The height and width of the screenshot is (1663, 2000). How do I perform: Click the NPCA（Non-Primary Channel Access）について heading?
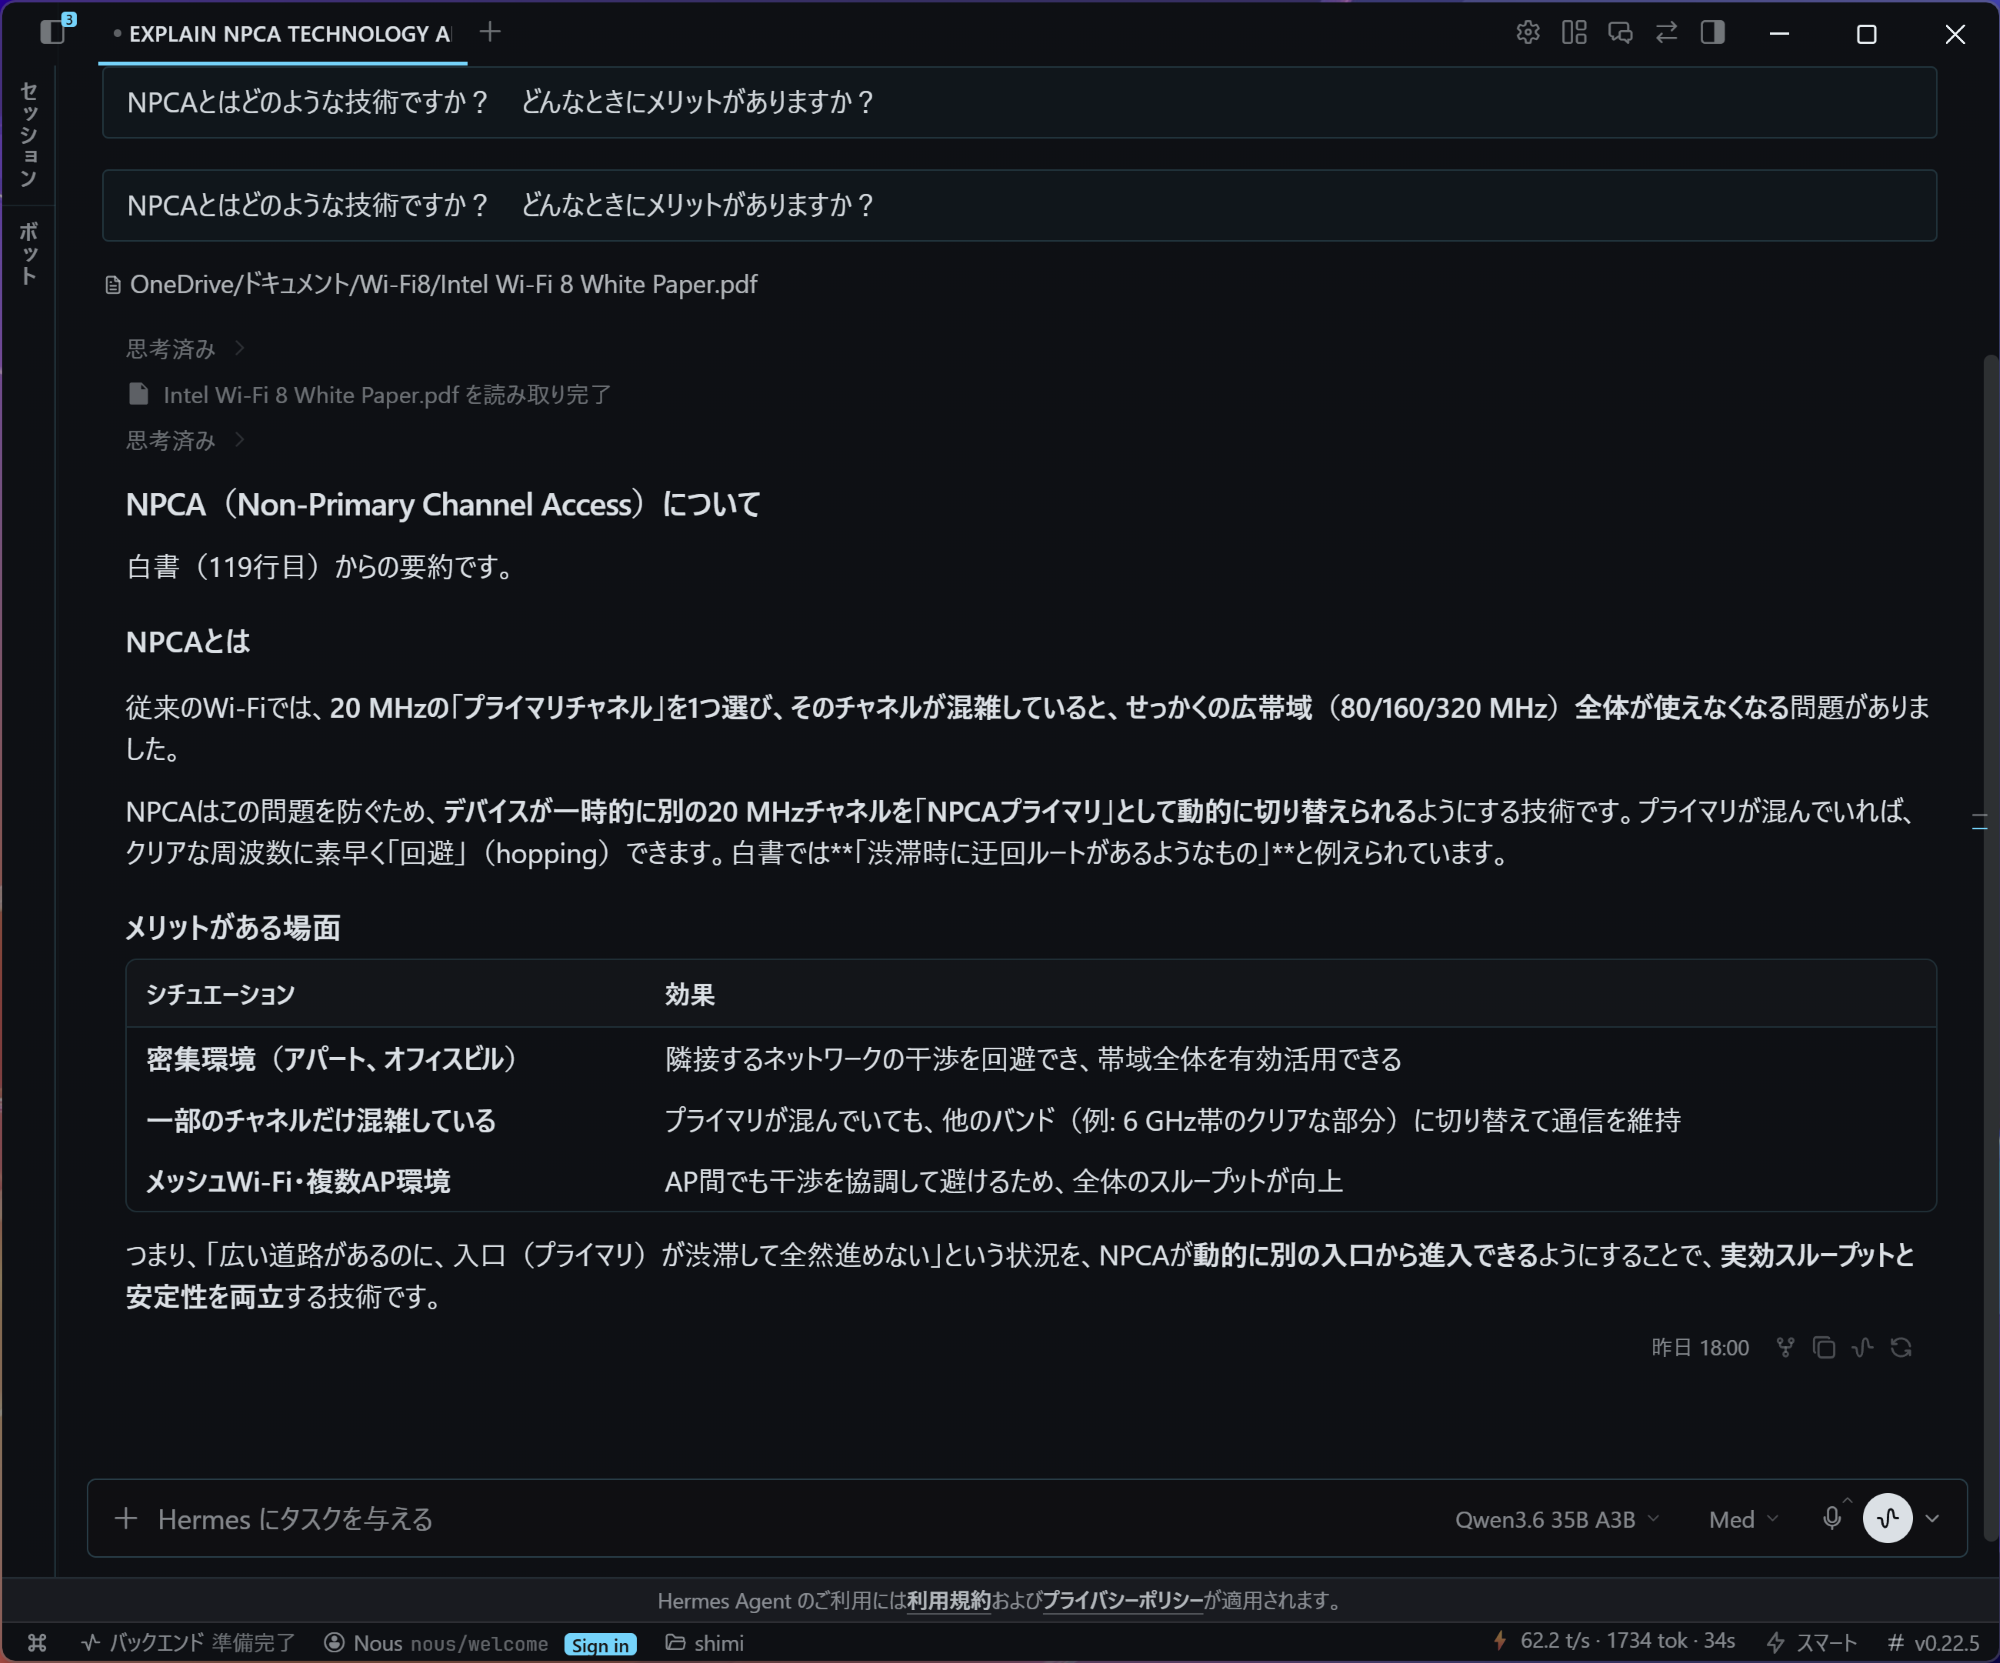[443, 504]
